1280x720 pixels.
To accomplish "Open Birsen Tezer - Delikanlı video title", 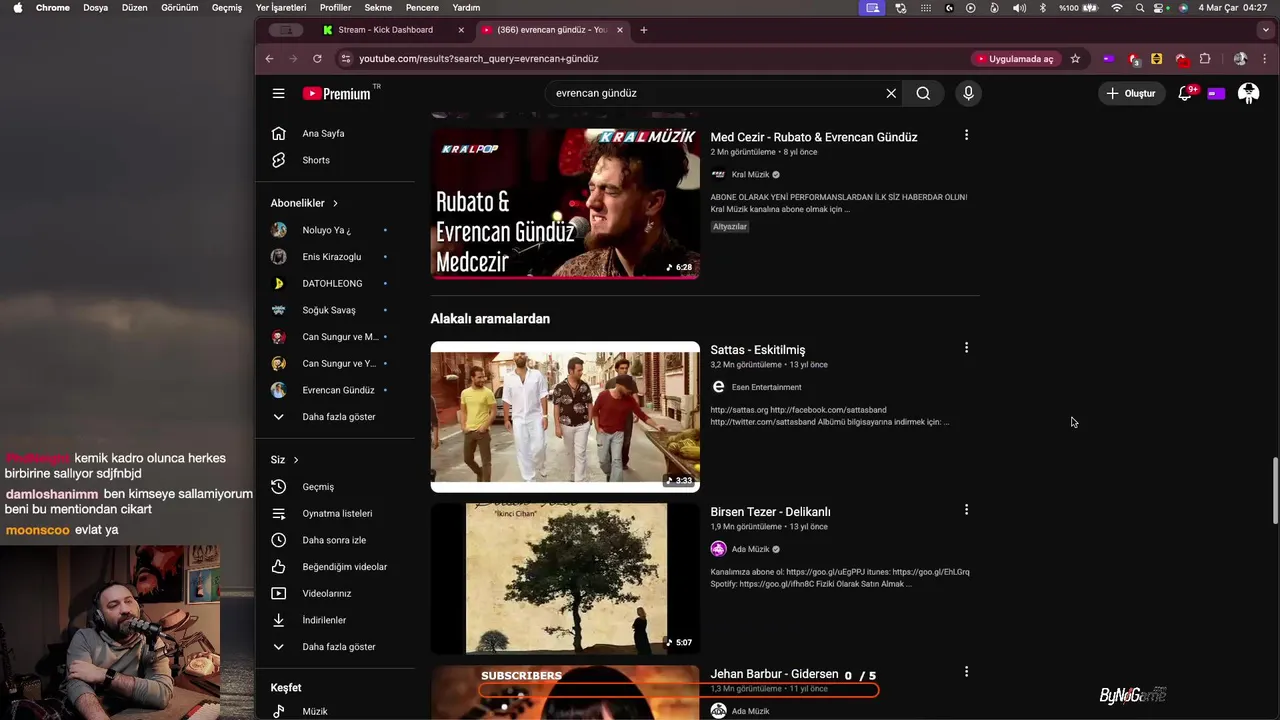I will [770, 512].
